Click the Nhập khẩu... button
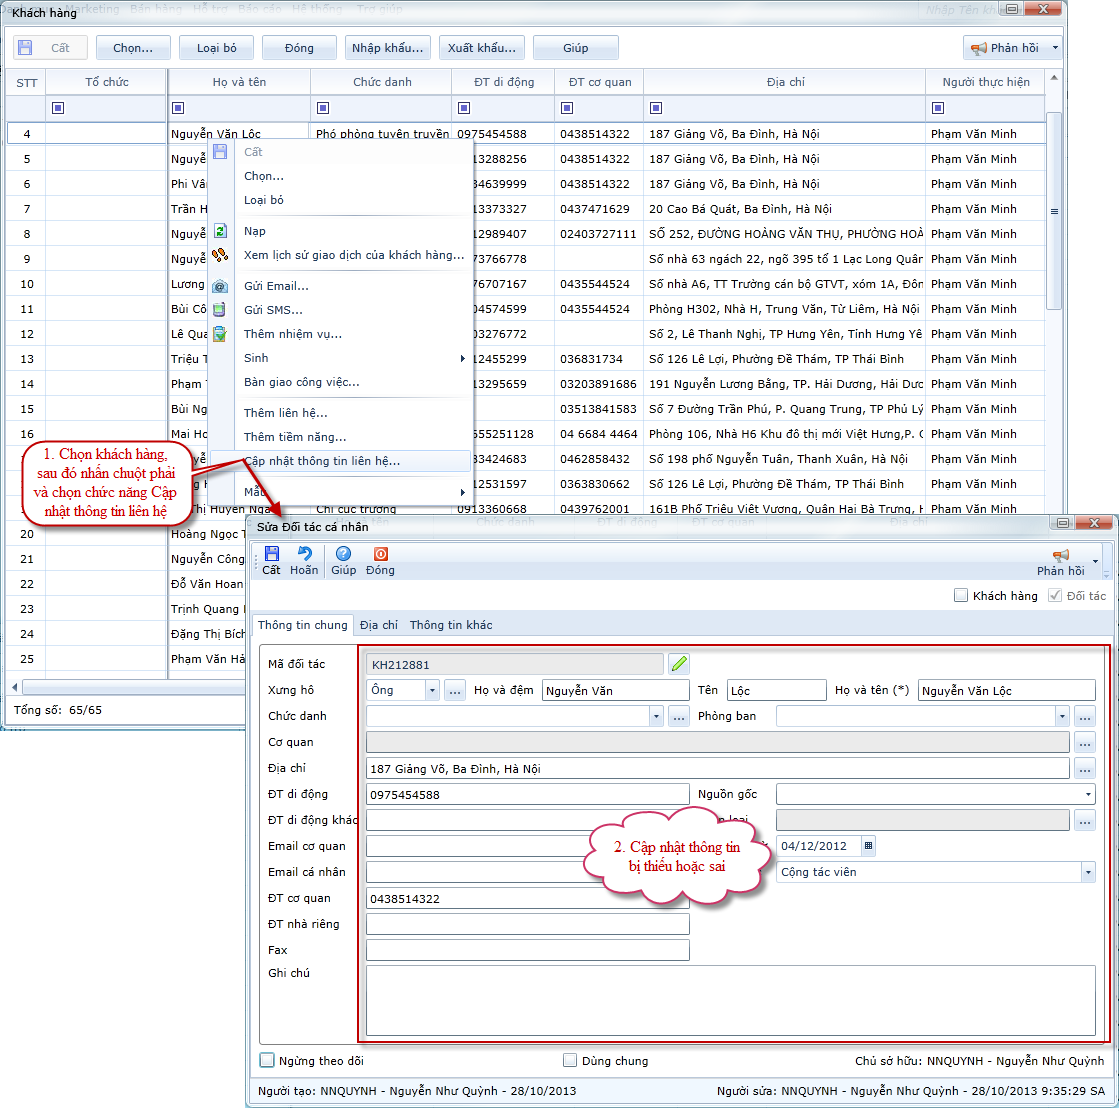Viewport: 1120px width, 1108px height. click(389, 48)
